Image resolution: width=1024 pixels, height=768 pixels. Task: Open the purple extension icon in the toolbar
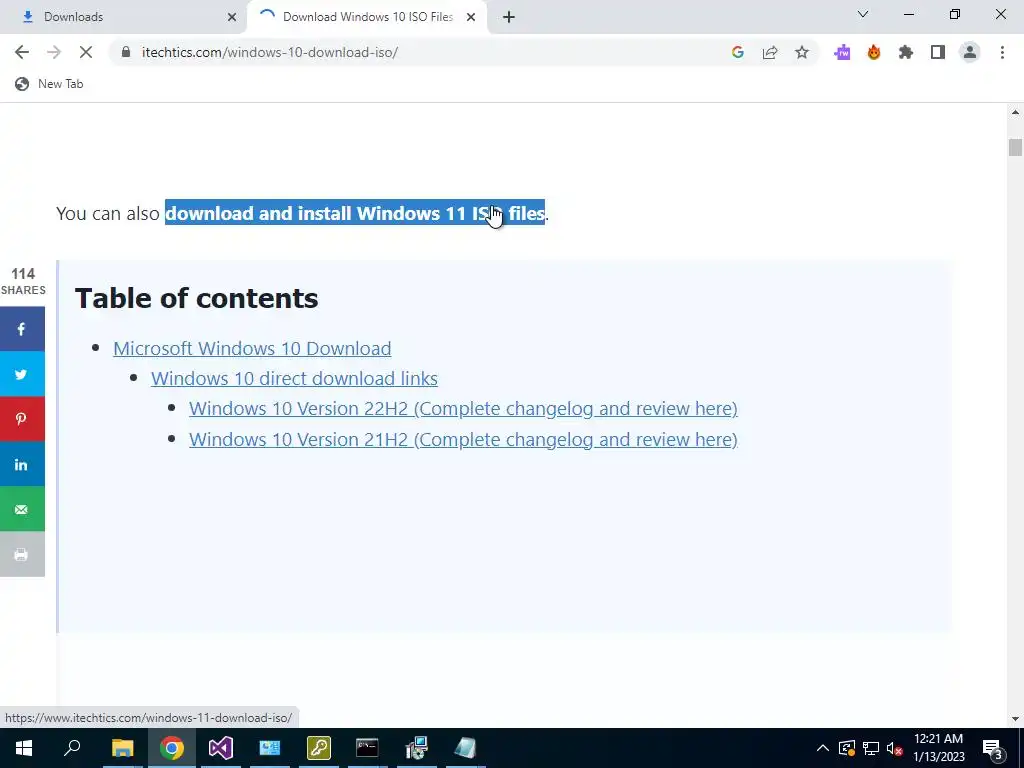(x=842, y=52)
